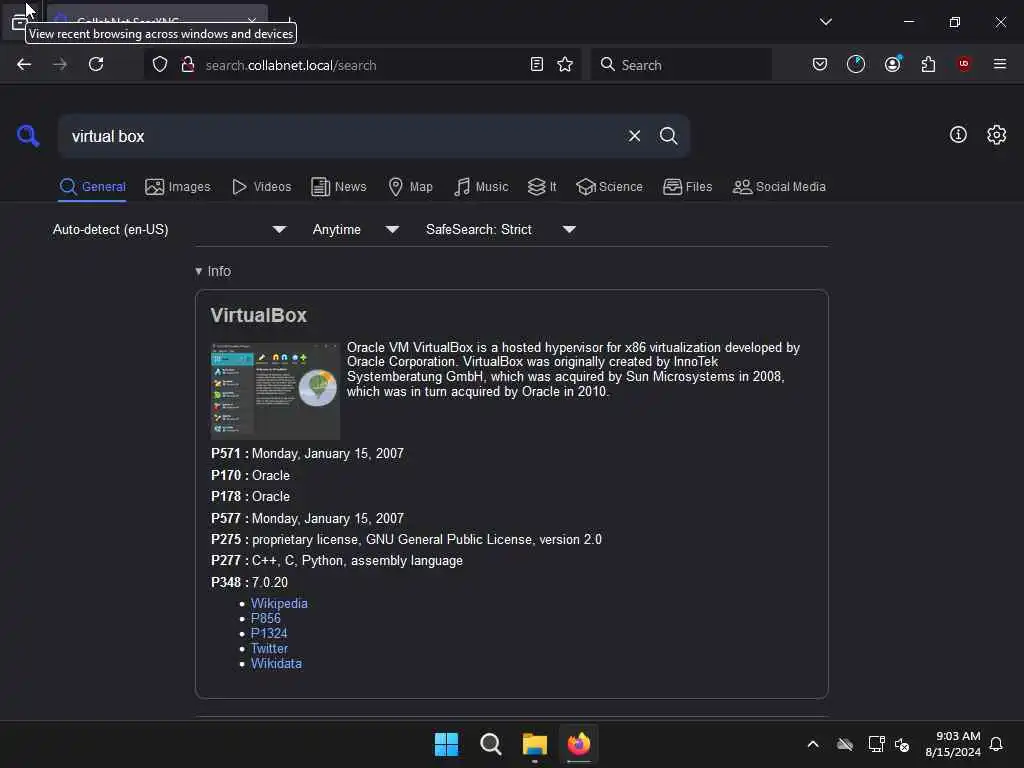Viewport: 1024px width, 768px height.
Task: Open the Firefox hamburger menu
Action: [1000, 64]
